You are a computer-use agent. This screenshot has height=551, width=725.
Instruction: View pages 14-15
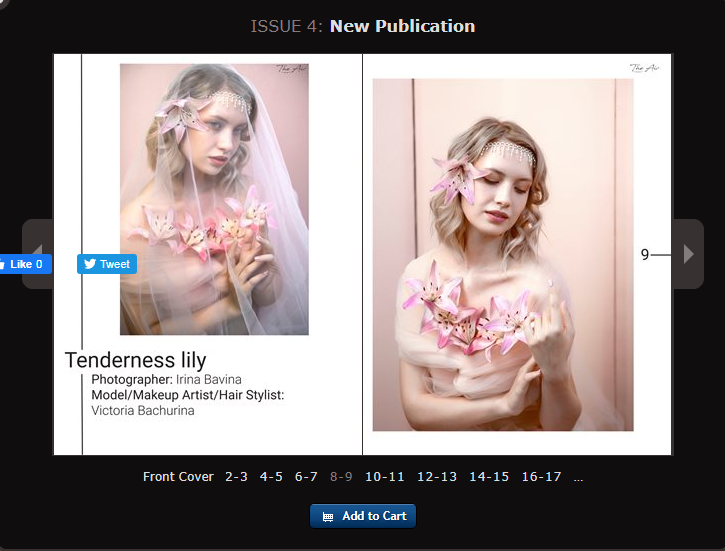click(489, 477)
